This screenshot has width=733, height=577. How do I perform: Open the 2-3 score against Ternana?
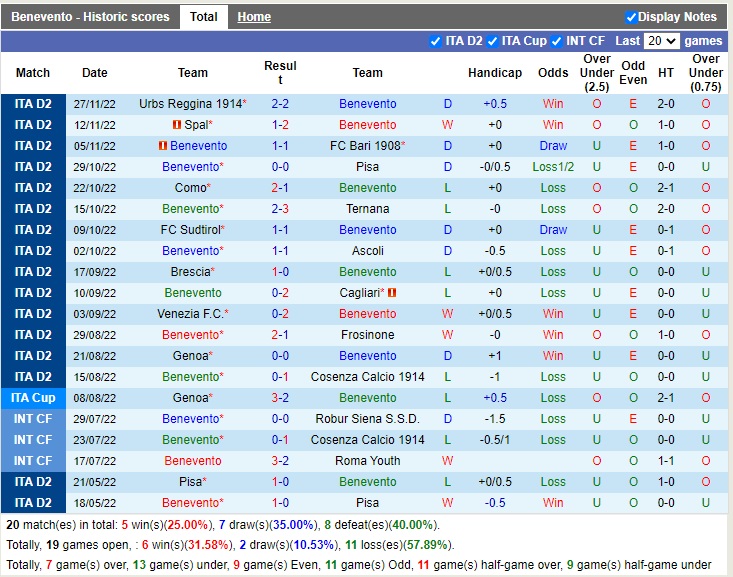pos(280,209)
